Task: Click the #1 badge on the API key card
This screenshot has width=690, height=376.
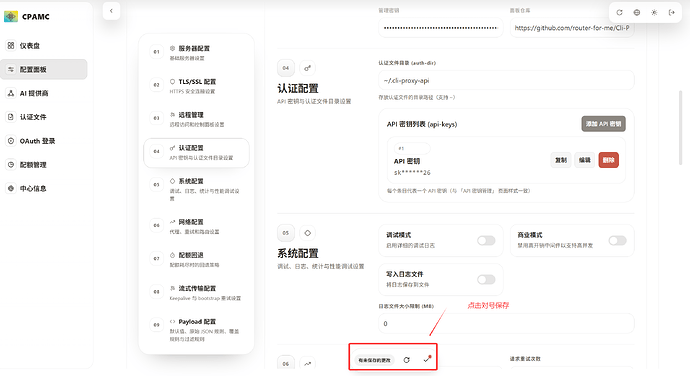Action: coord(411,148)
